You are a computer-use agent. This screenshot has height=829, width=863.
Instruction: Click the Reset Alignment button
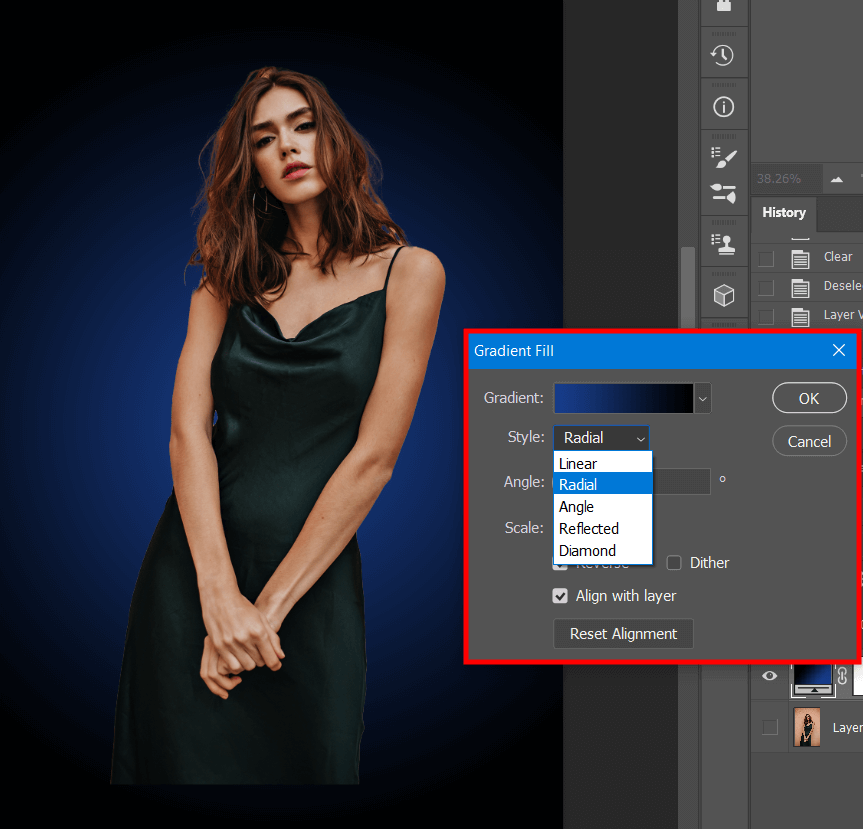[623, 634]
